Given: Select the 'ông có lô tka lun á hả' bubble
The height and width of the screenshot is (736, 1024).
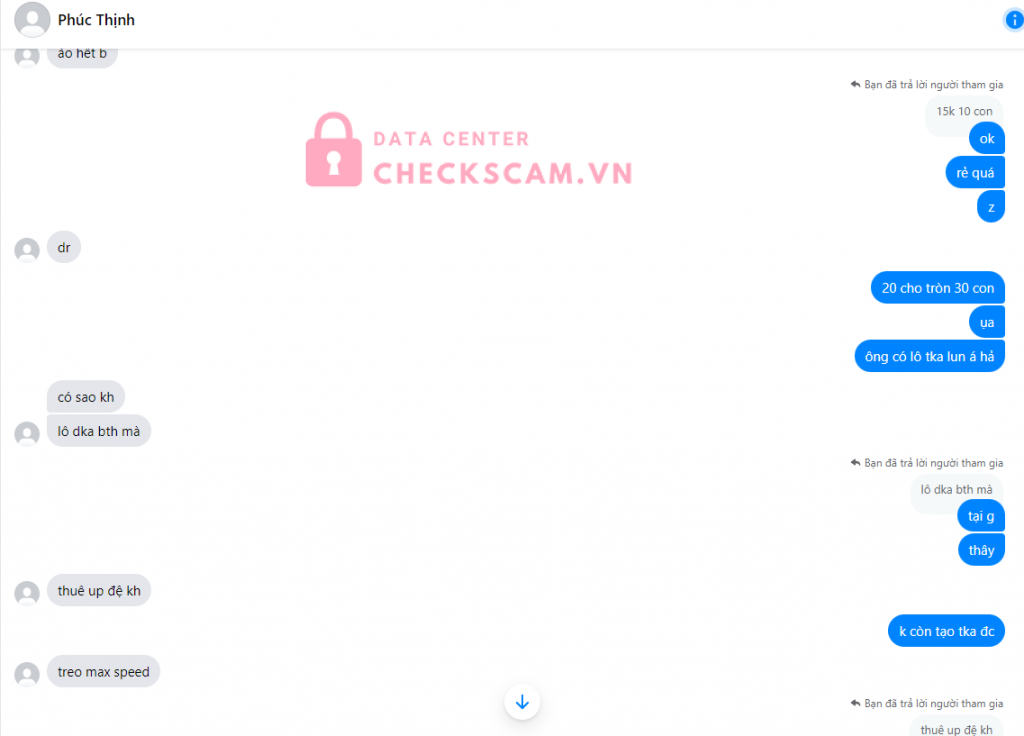Looking at the screenshot, I should pyautogui.click(x=929, y=357).
